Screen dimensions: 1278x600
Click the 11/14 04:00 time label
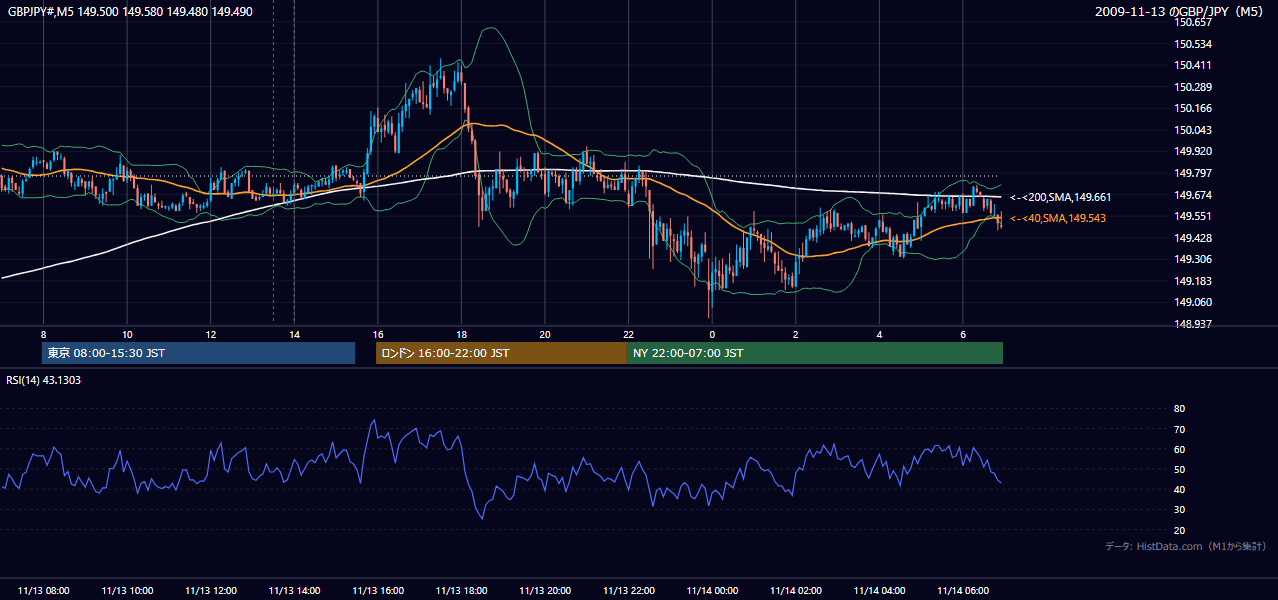point(879,591)
